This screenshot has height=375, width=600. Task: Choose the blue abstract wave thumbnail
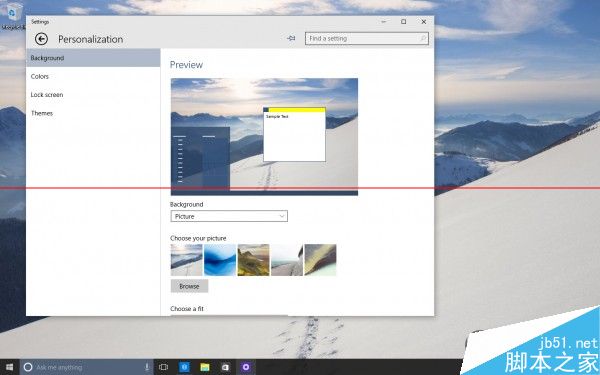pos(220,260)
